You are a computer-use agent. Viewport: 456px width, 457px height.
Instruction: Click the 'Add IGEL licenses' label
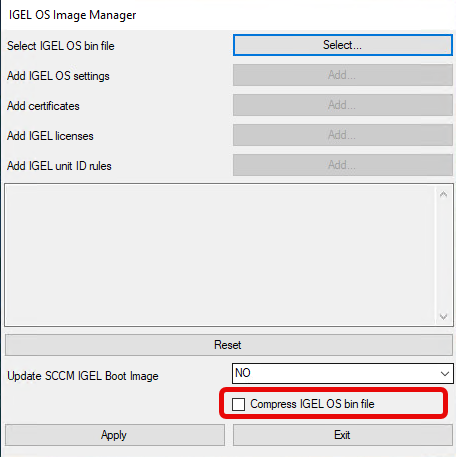pyautogui.click(x=50, y=136)
